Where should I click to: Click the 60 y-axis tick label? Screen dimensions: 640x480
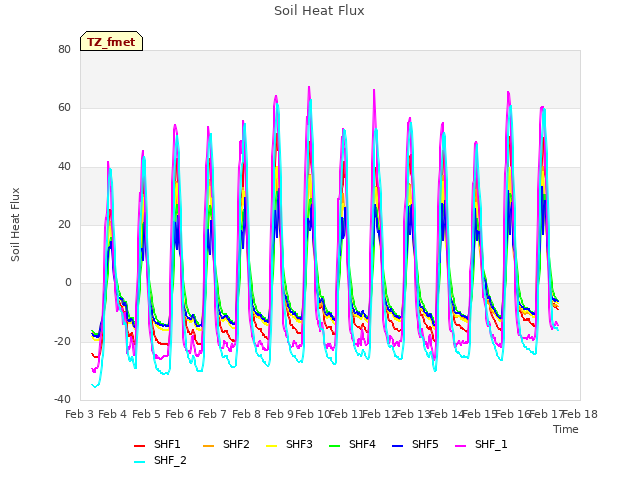pyautogui.click(x=64, y=108)
